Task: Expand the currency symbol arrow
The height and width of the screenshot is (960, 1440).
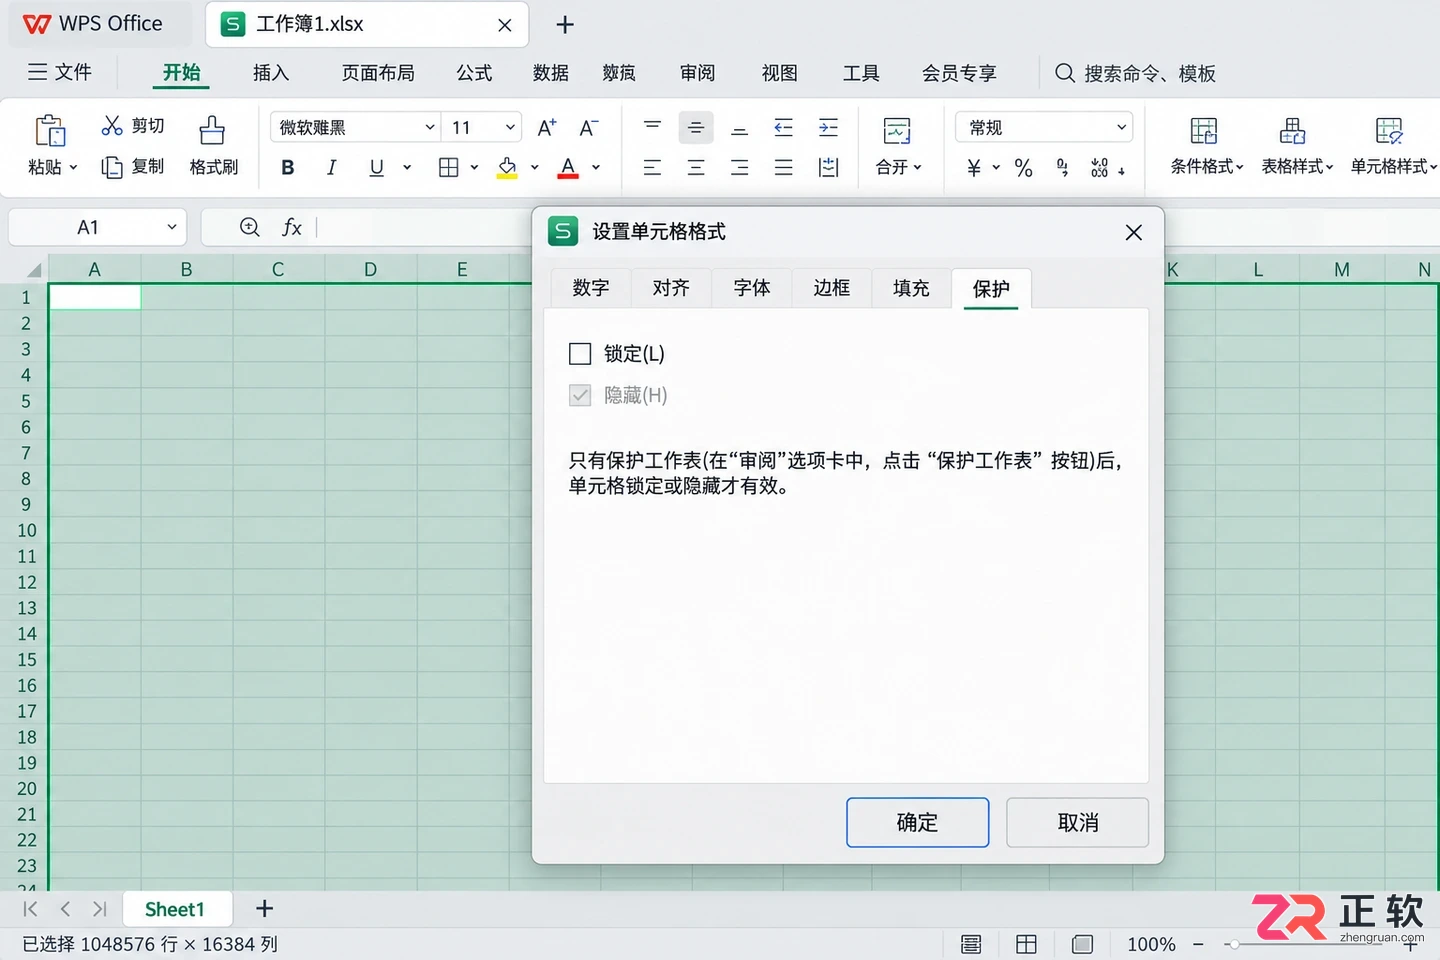Action: point(996,167)
